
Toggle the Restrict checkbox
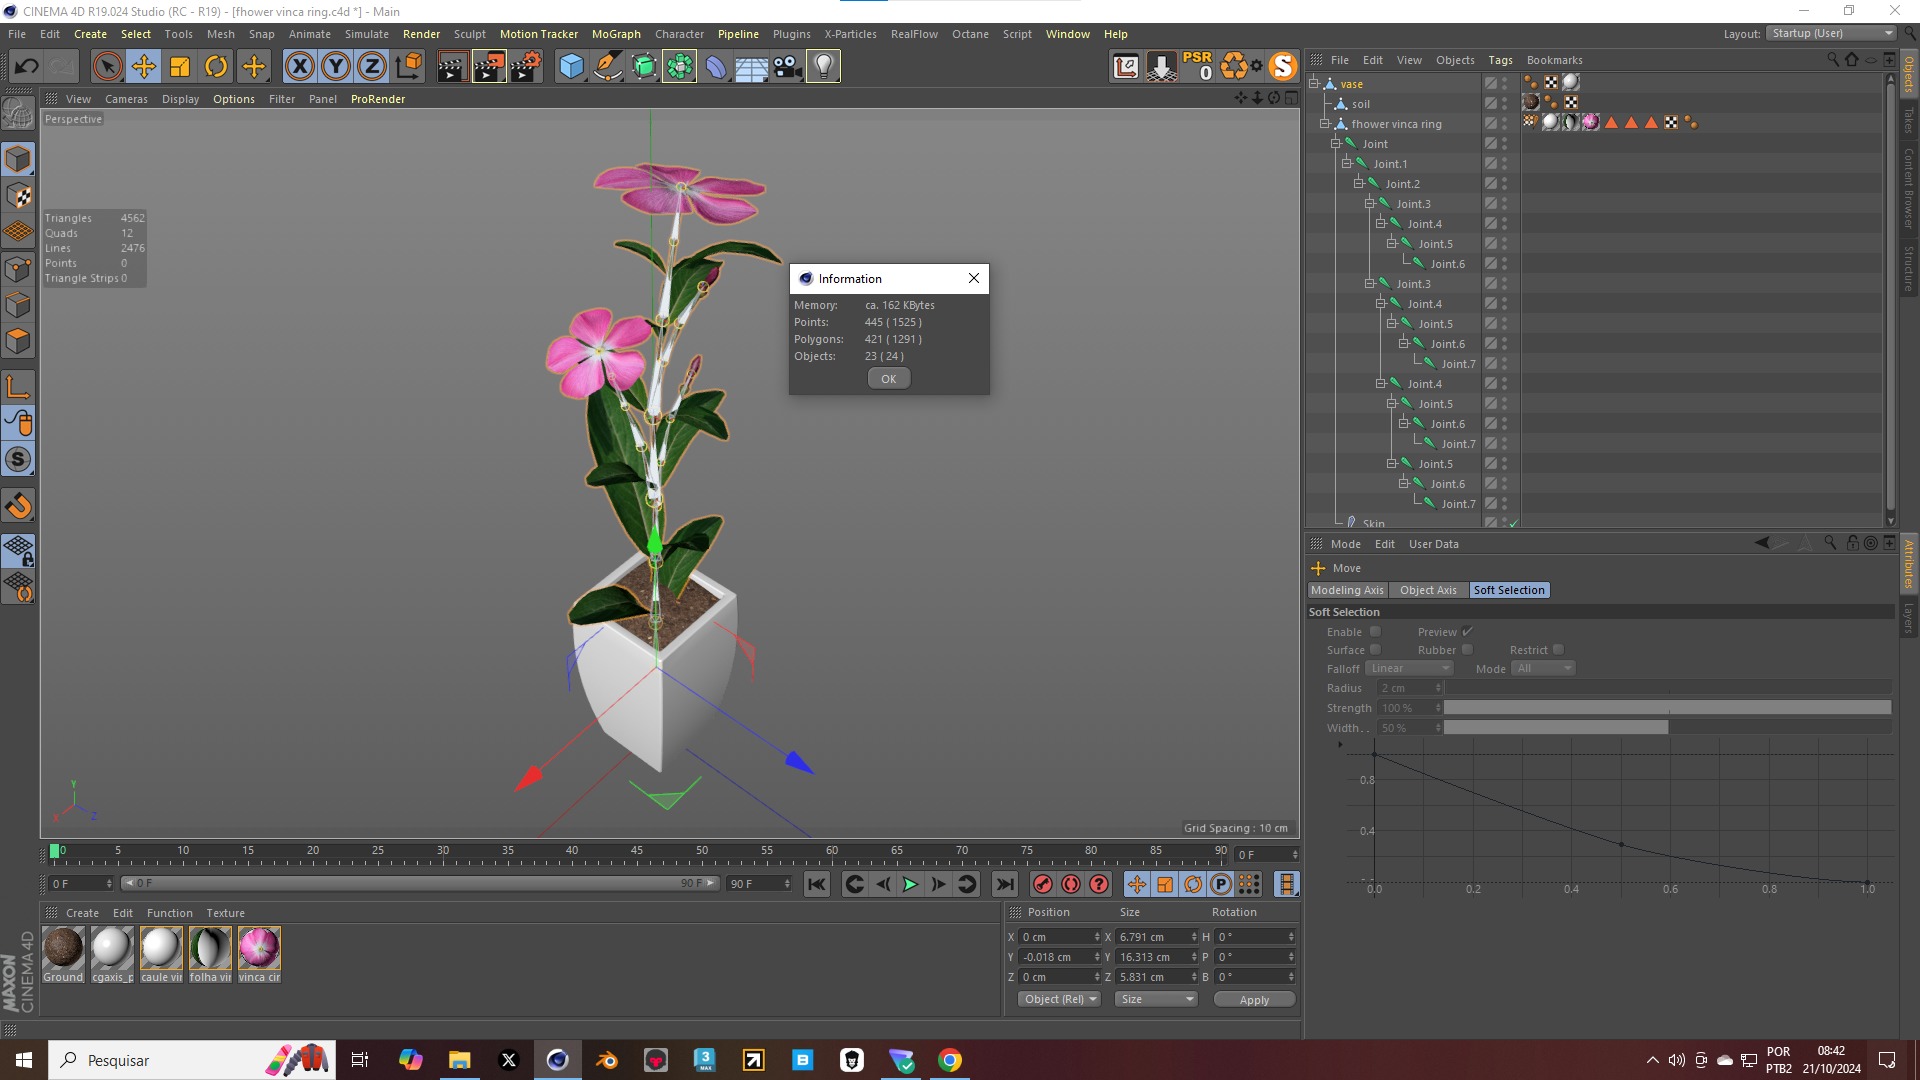coord(1558,650)
